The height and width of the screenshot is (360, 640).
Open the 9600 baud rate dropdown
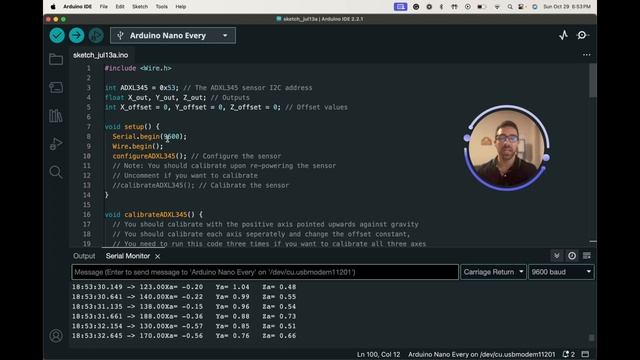561,272
